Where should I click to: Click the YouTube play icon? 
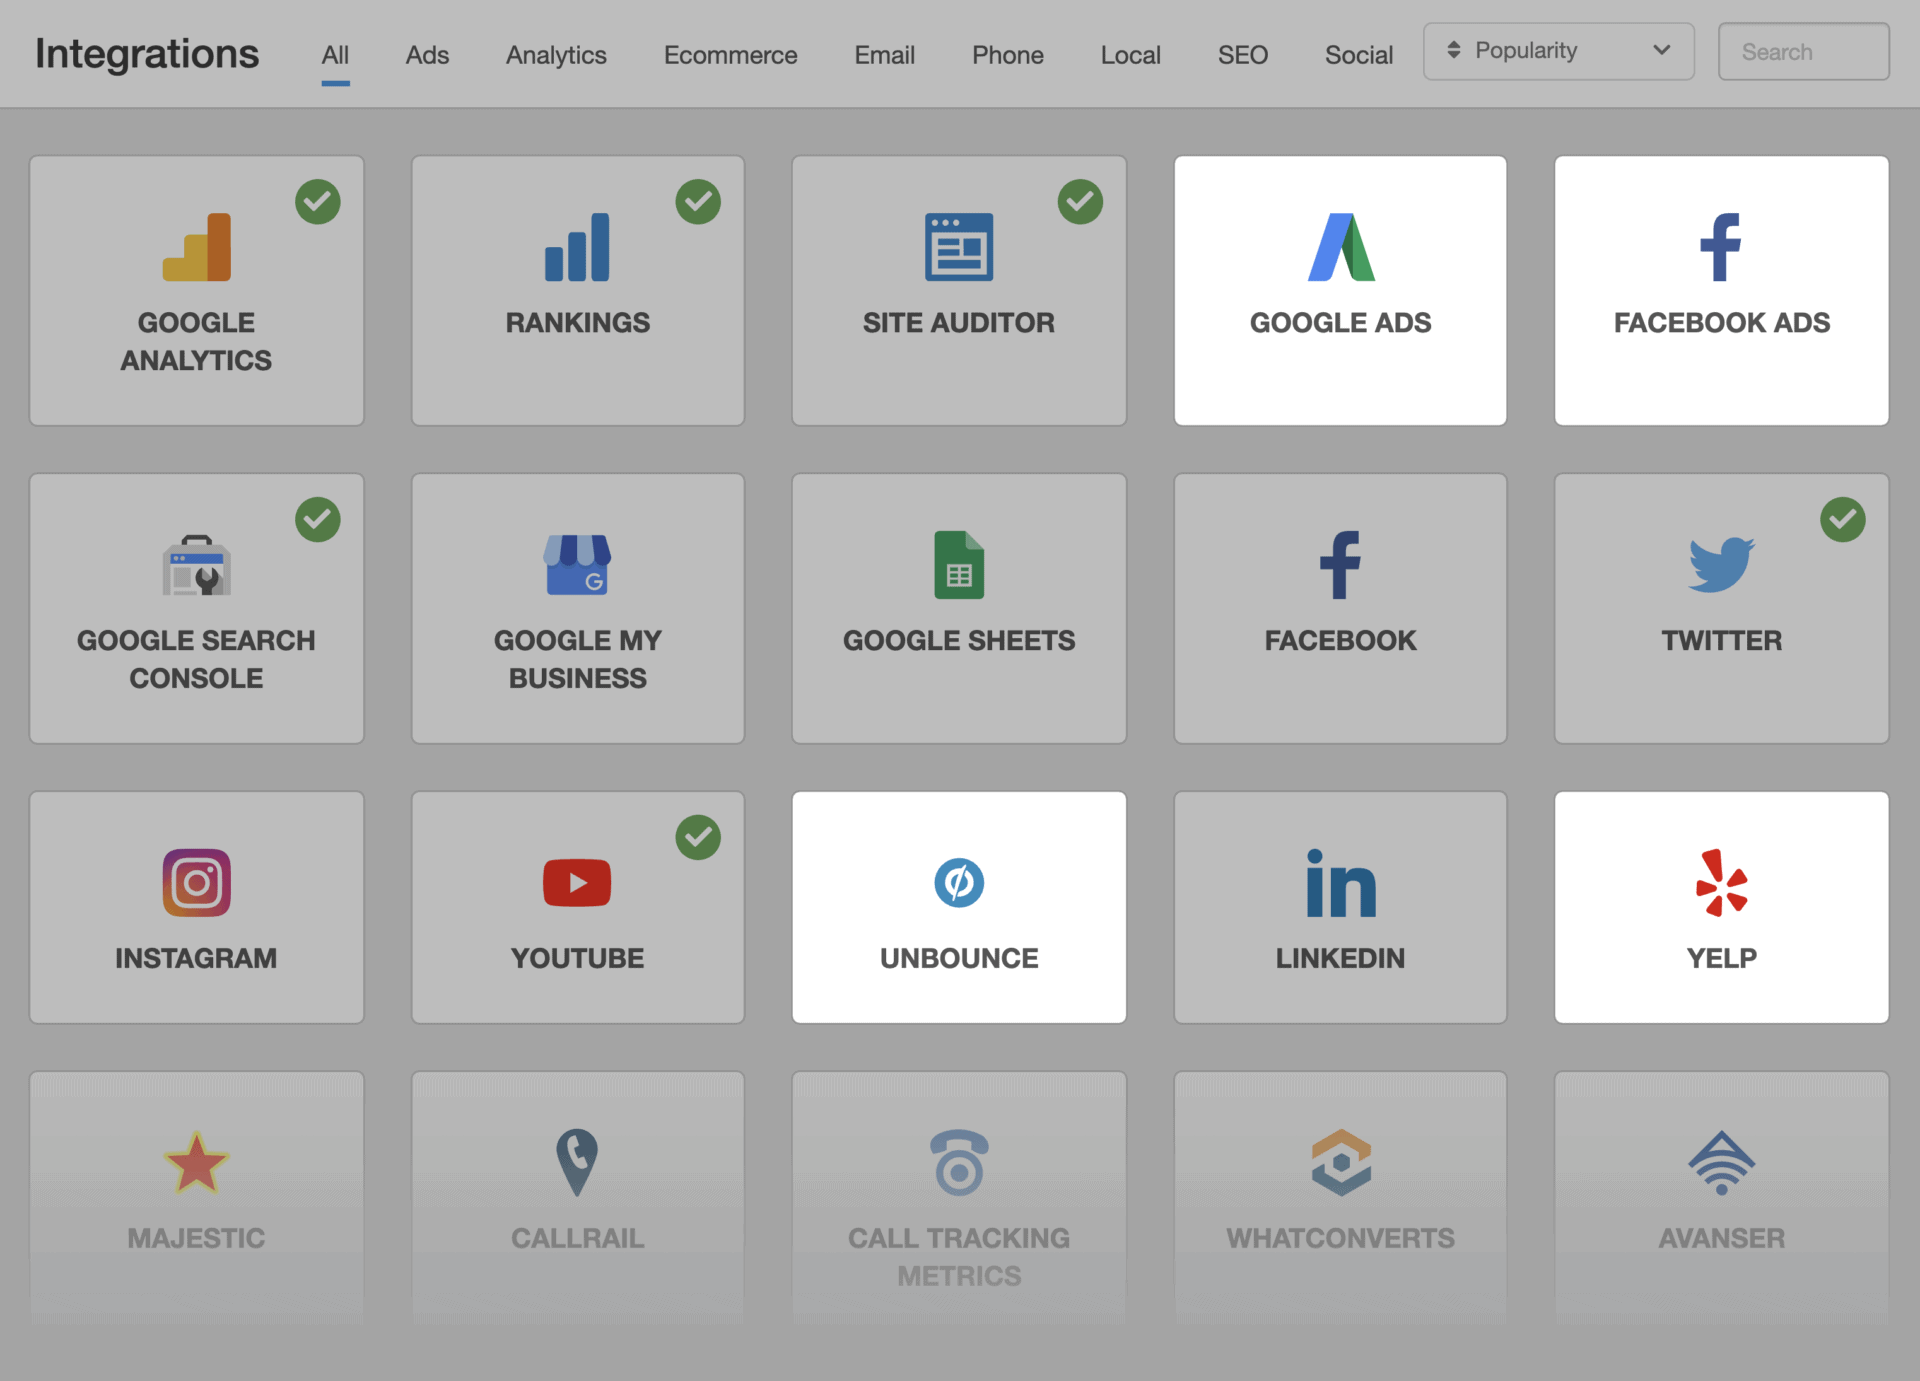[x=577, y=882]
